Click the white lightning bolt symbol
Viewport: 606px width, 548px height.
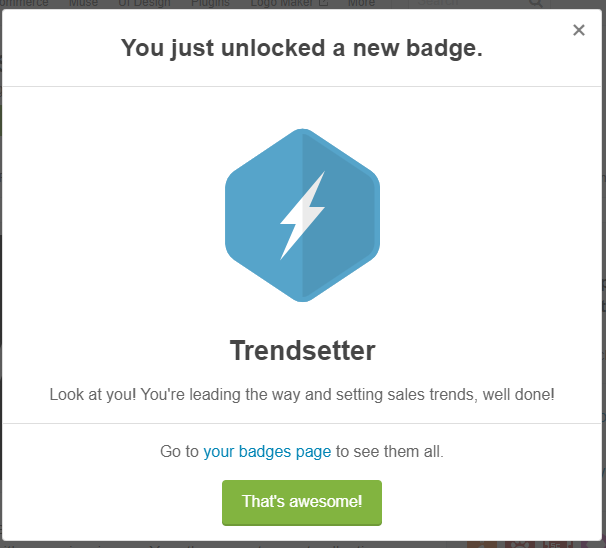click(302, 215)
